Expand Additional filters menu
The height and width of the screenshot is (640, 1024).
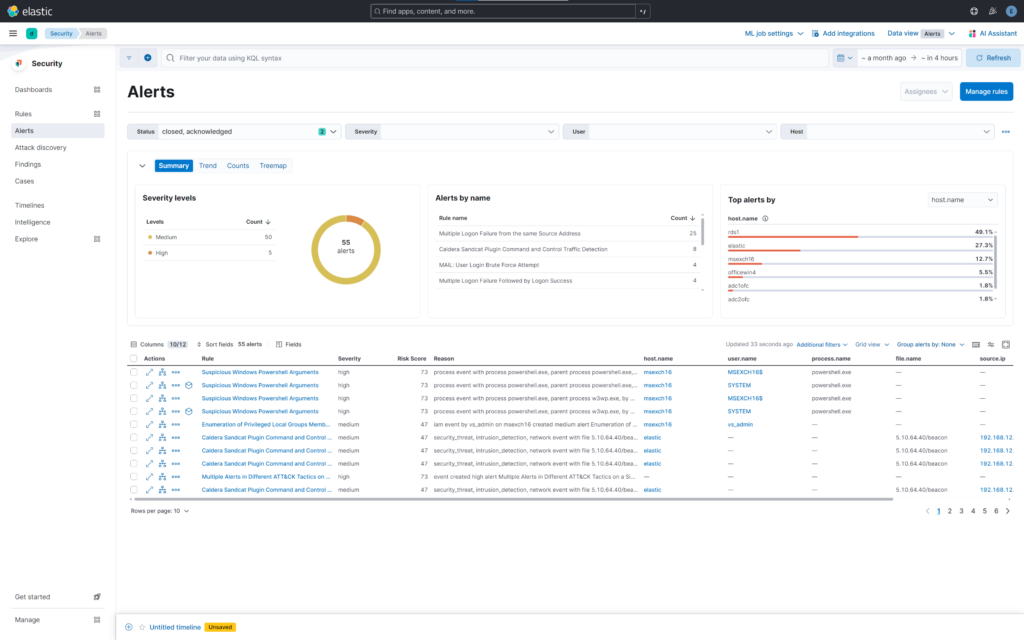[822, 345]
